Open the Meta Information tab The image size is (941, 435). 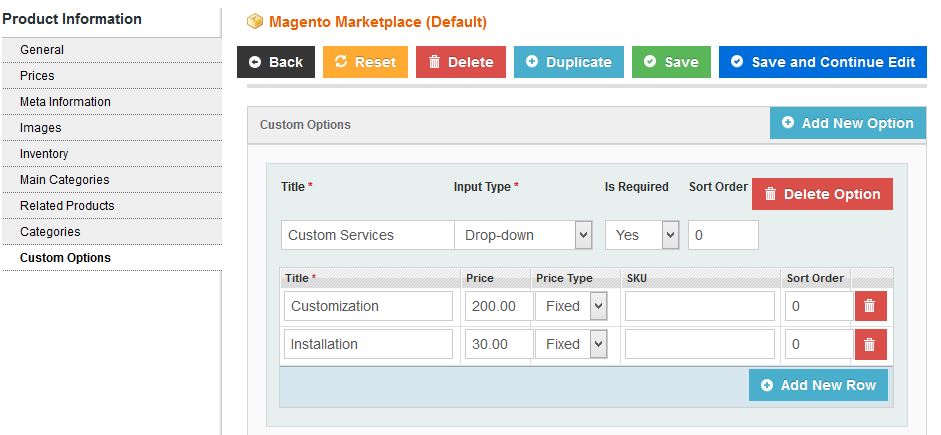click(112, 102)
